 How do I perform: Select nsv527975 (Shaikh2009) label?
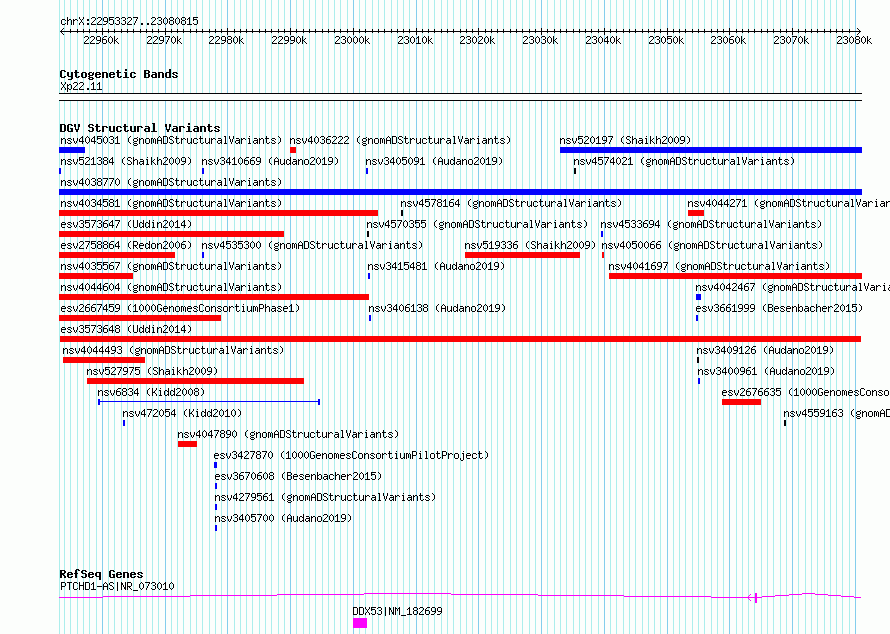(152, 371)
